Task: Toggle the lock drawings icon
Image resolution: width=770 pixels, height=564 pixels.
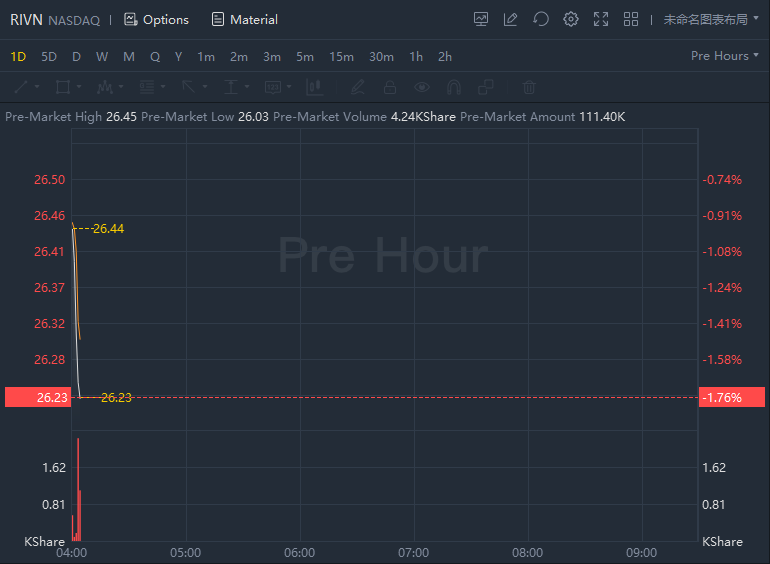Action: (390, 87)
